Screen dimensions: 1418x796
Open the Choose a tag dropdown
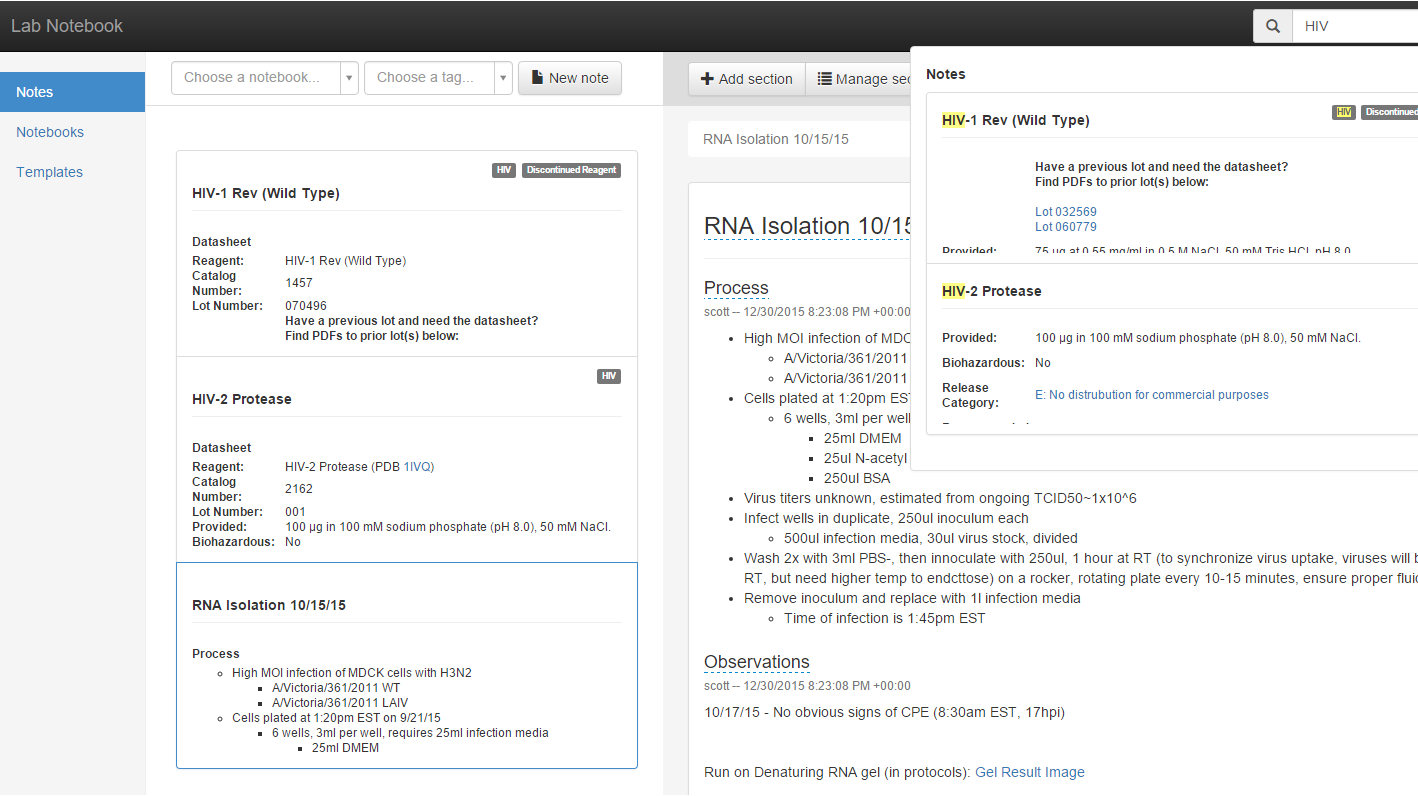click(x=438, y=78)
